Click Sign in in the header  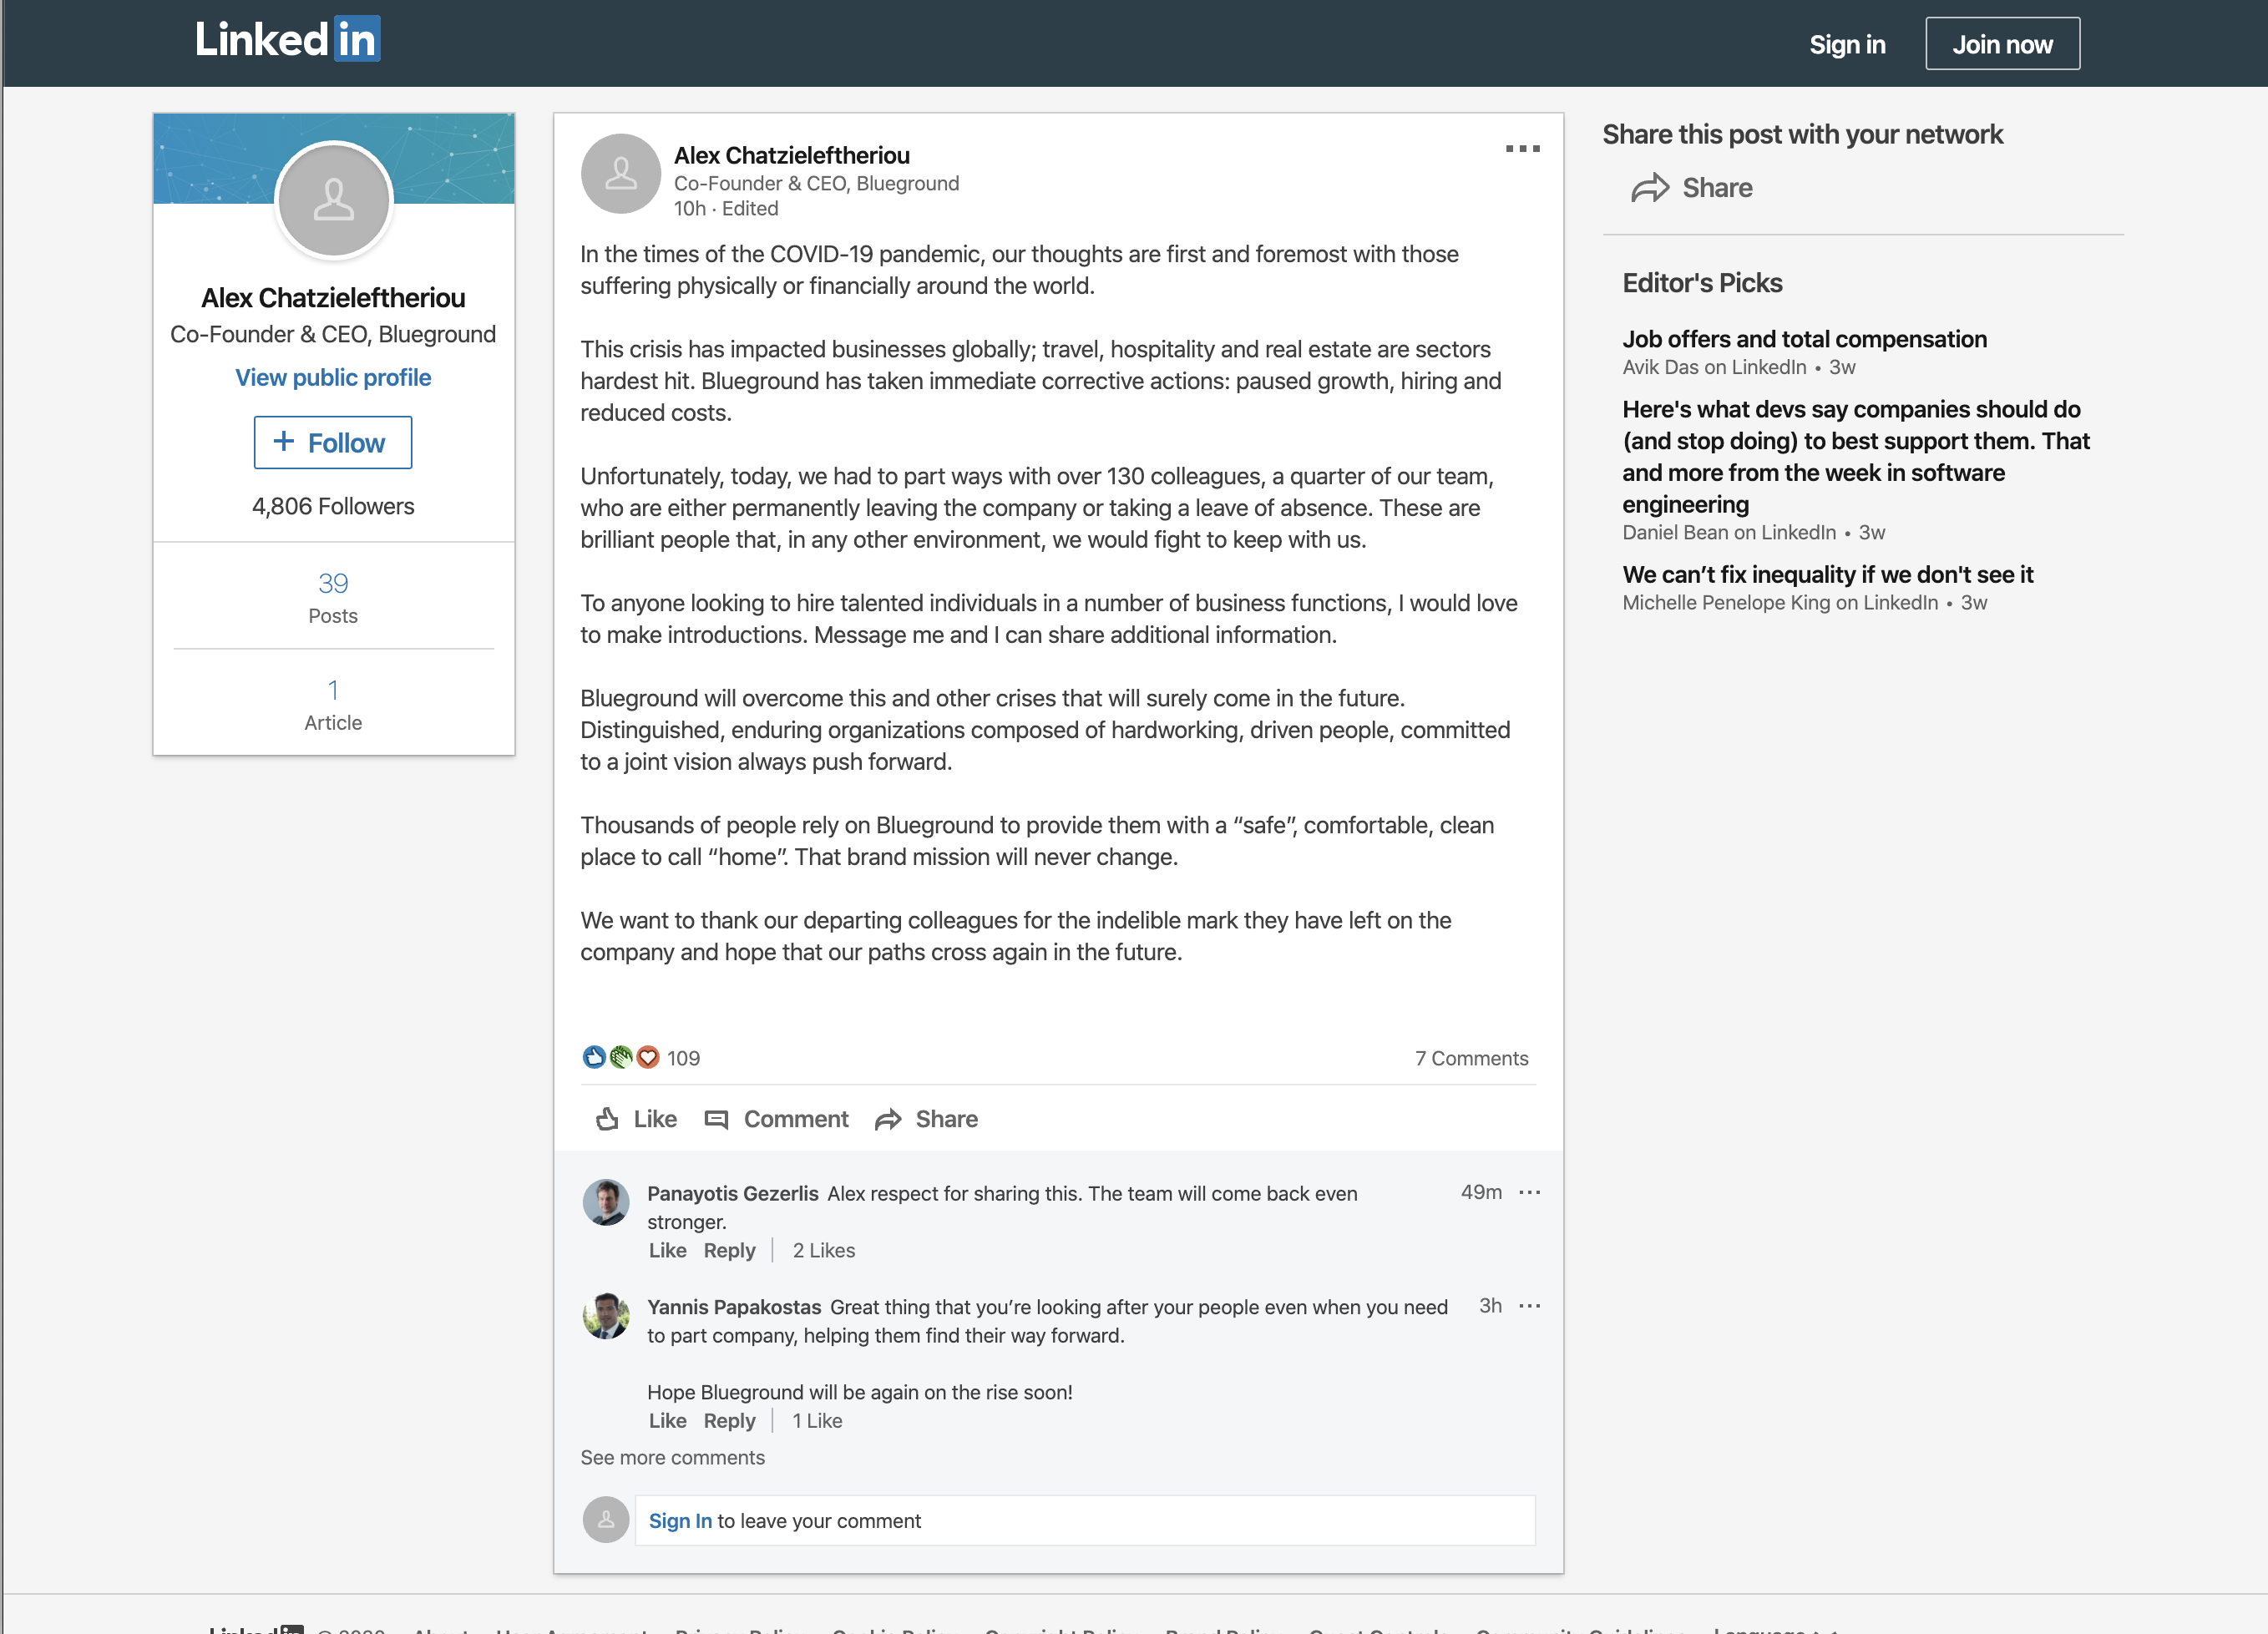1847,44
